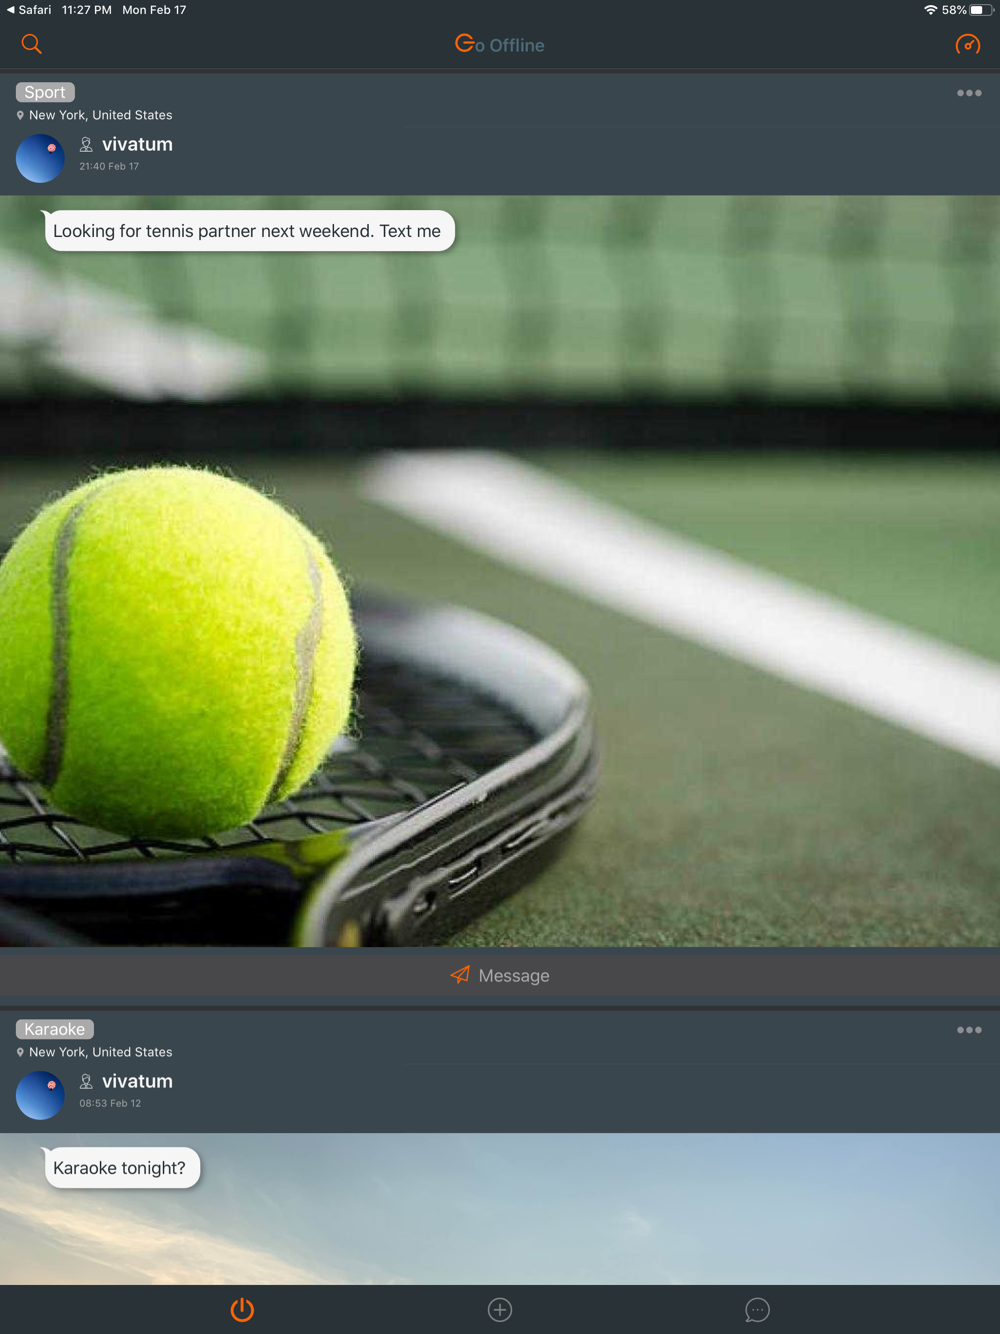Viewport: 1000px width, 1334px height.
Task: Tap location pin on Sport post
Action: click(20, 115)
